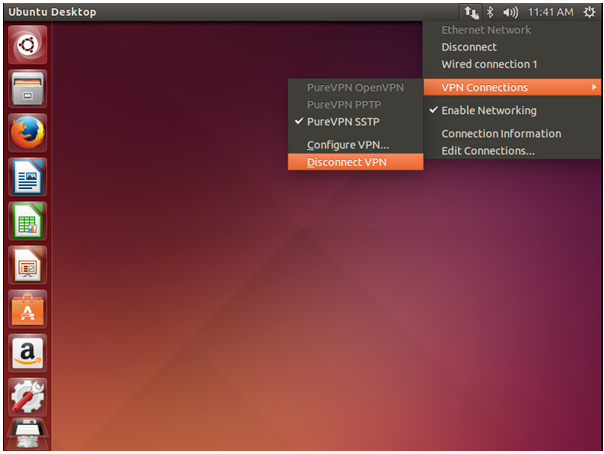
Task: Open Configure VPN...
Action: coord(348,145)
